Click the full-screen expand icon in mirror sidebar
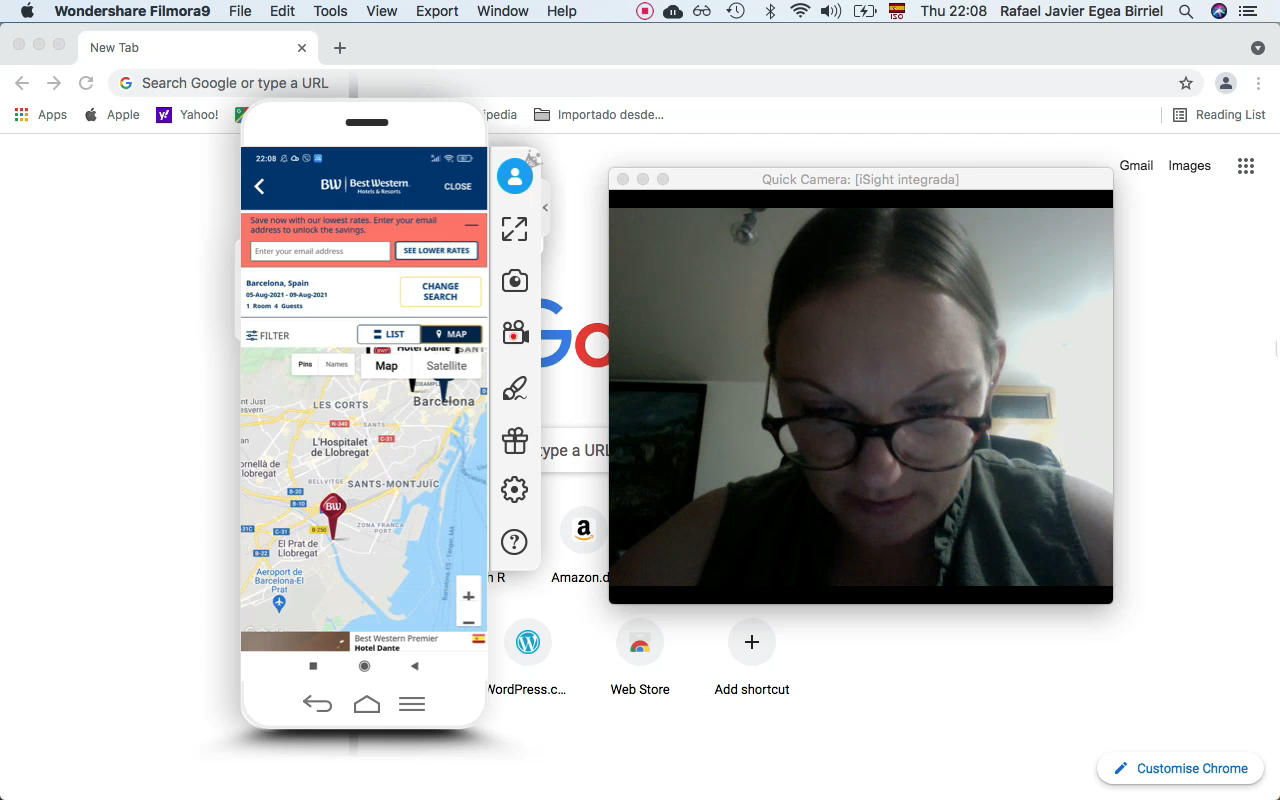This screenshot has width=1280, height=800. tap(514, 229)
